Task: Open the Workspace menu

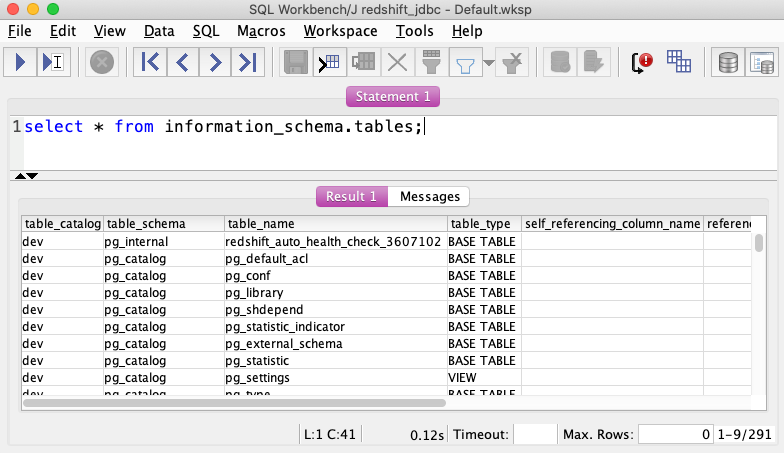Action: click(340, 31)
